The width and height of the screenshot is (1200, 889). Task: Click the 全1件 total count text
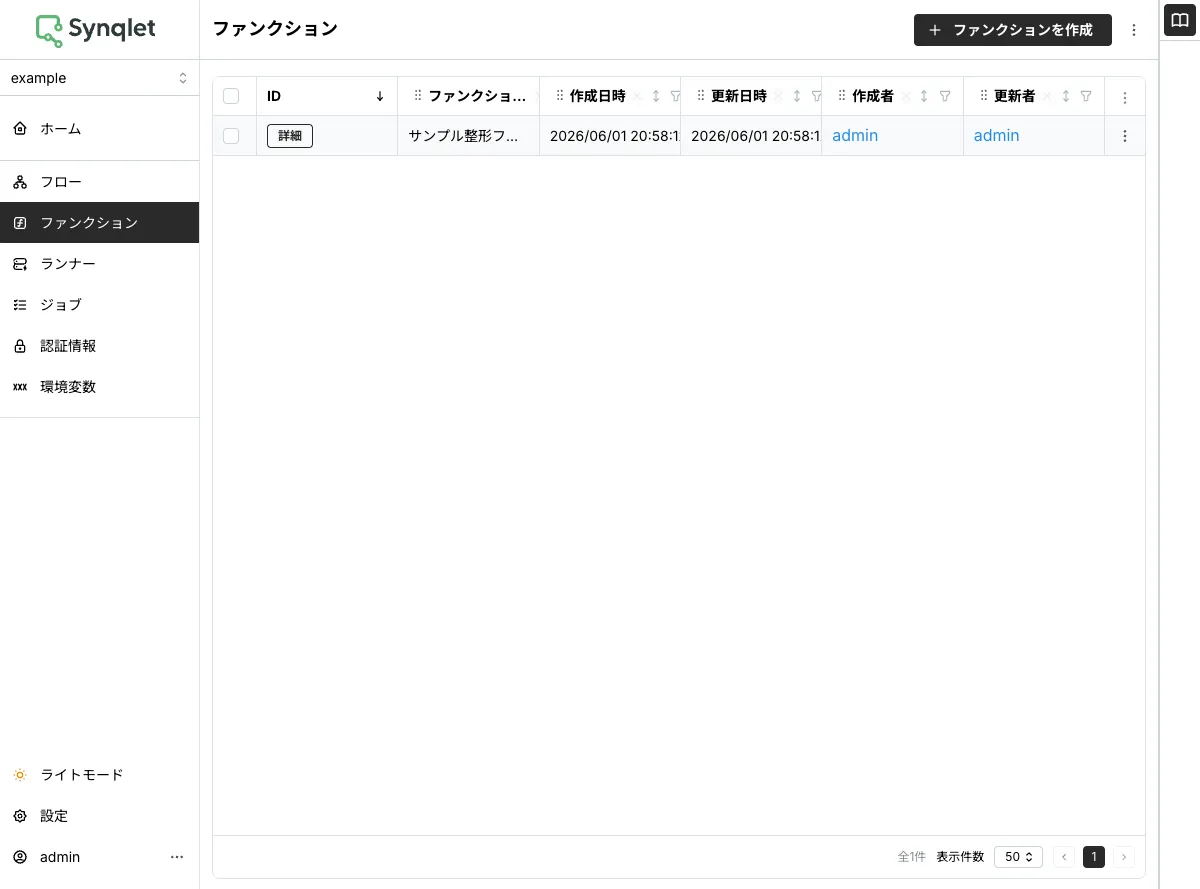tap(911, 857)
